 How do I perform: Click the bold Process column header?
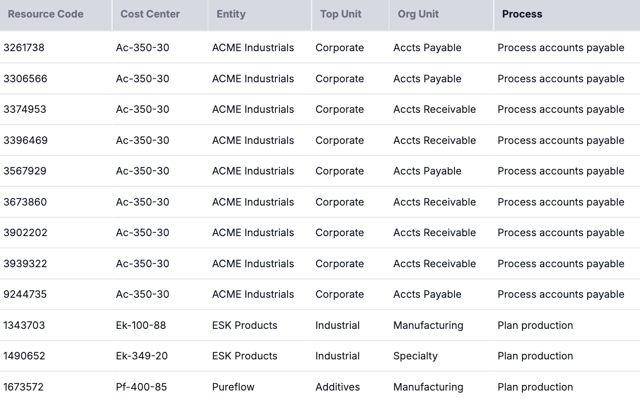coord(522,15)
